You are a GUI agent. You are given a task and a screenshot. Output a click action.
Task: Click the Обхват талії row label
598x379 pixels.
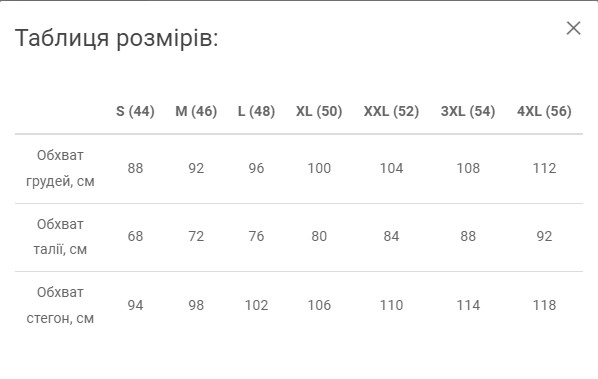[x=60, y=237]
